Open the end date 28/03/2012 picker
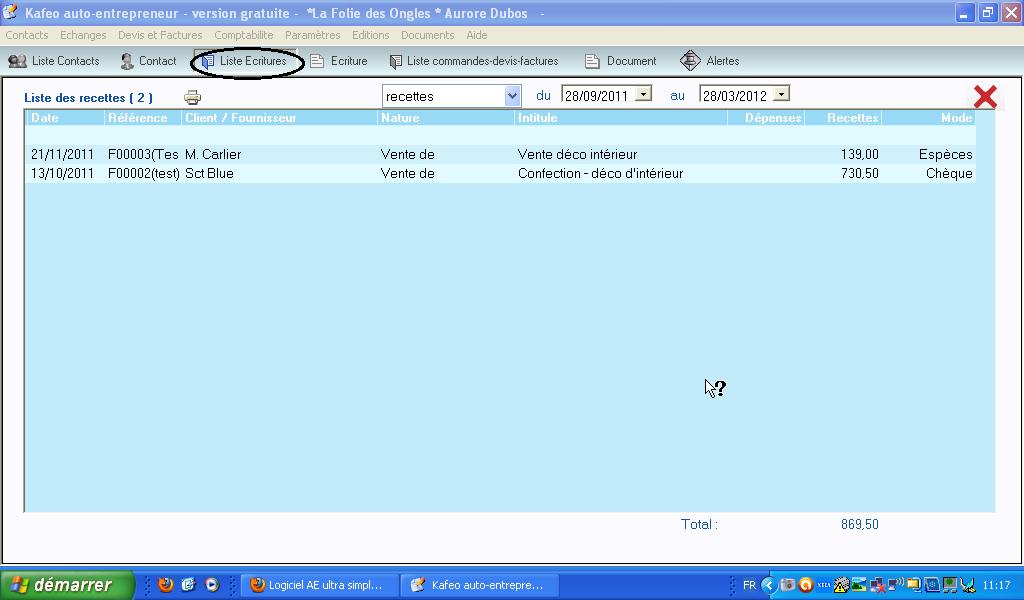The image size is (1024, 600). 782,94
